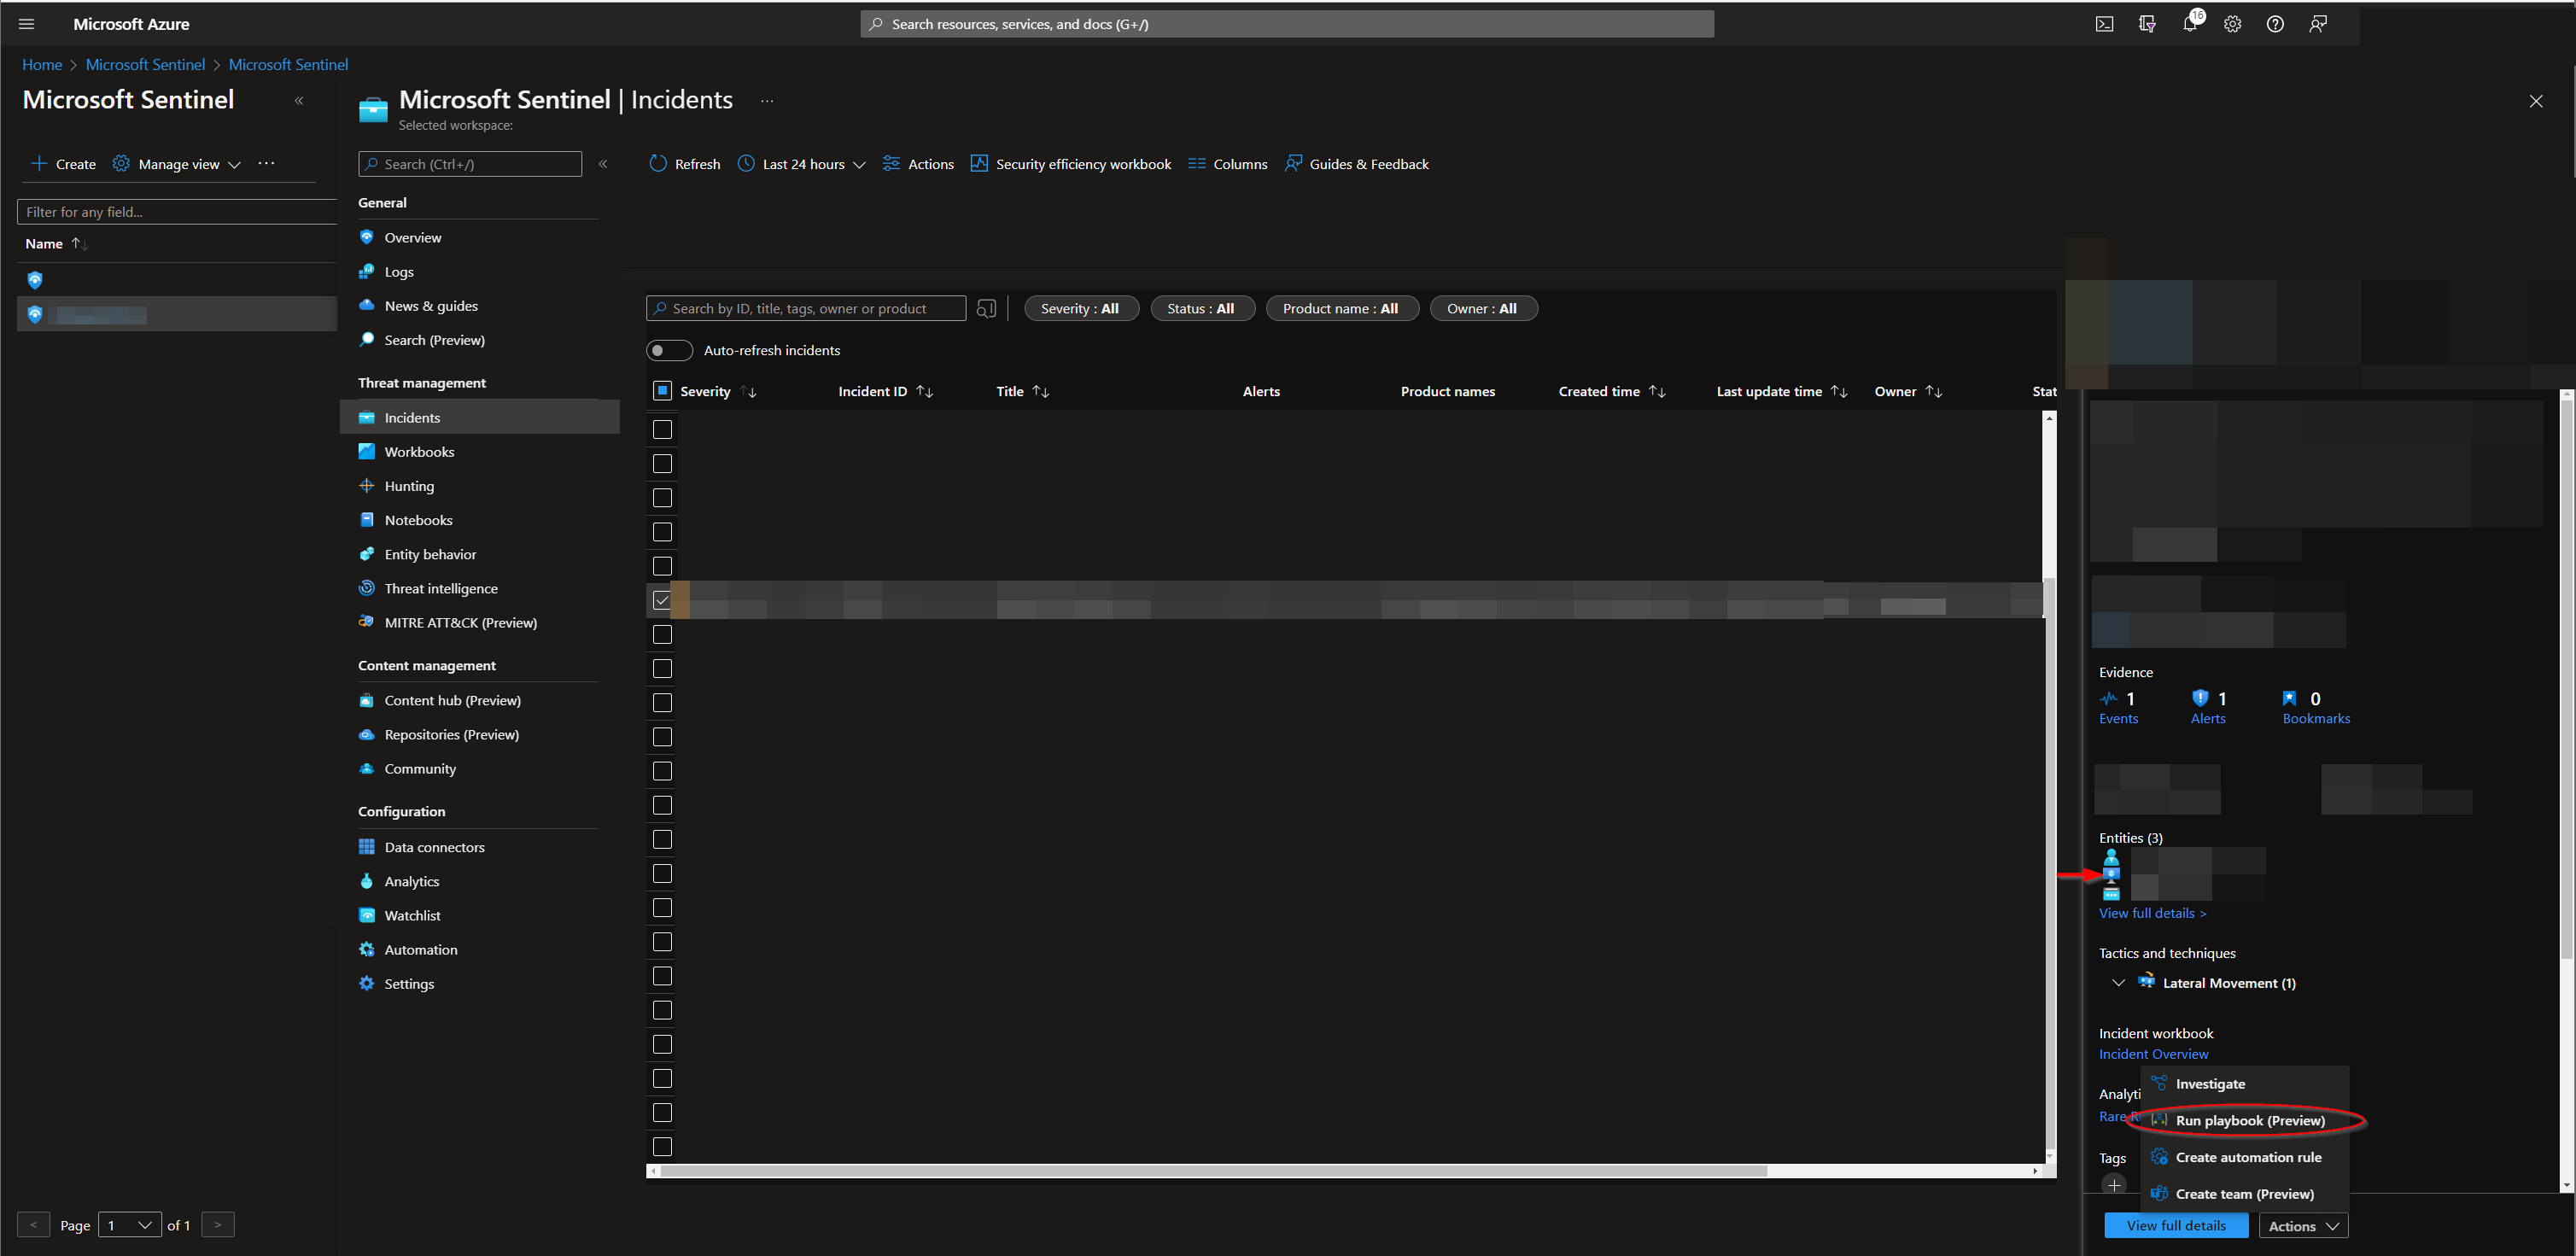The height and width of the screenshot is (1256, 2576).
Task: Open the Owner : All filter
Action: pos(1482,308)
